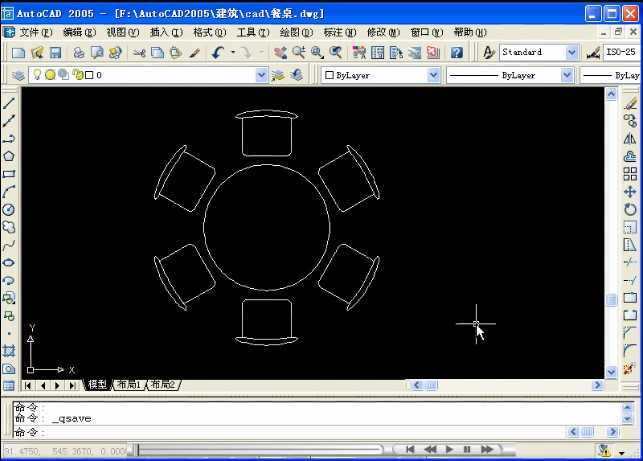643x461 pixels.
Task: Click the Rotate tool
Action: [x=630, y=209]
